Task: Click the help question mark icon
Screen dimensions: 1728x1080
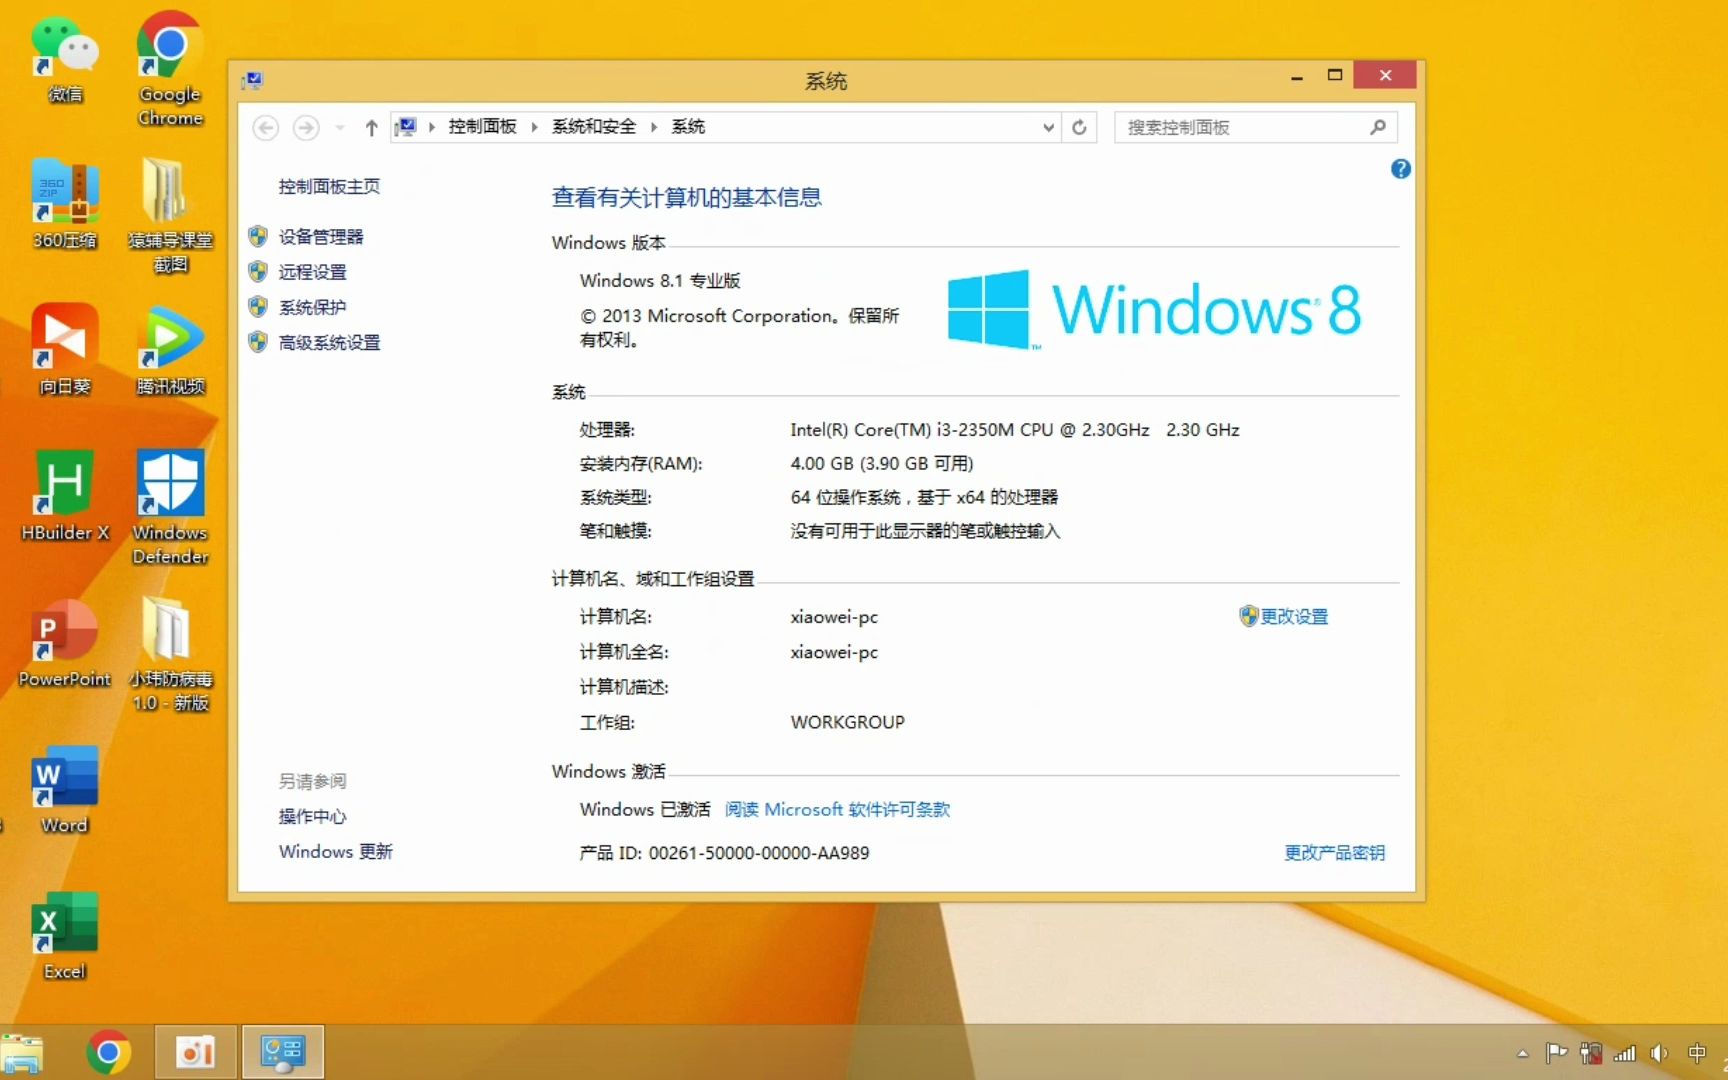Action: pyautogui.click(x=1400, y=169)
